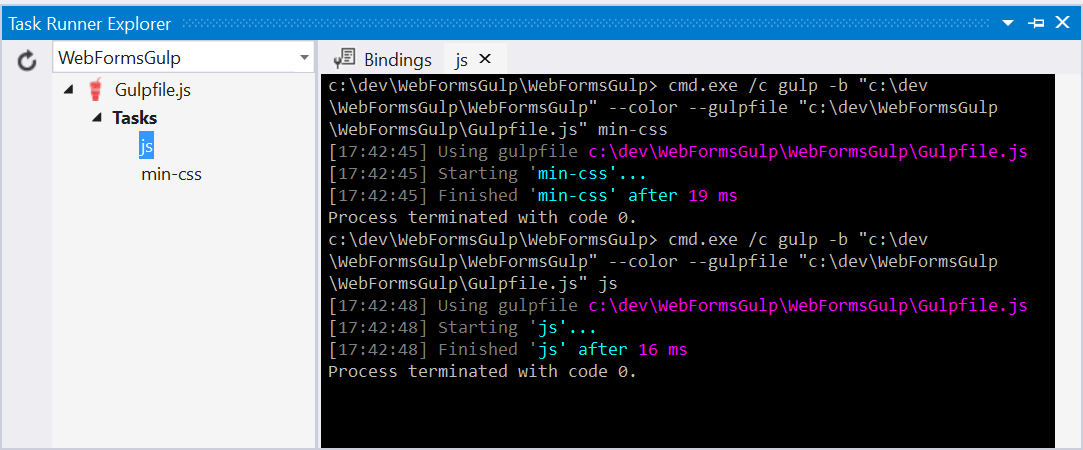Select the Gulpfile.js label
Viewport: 1083px width, 450px height.
pyautogui.click(x=153, y=90)
